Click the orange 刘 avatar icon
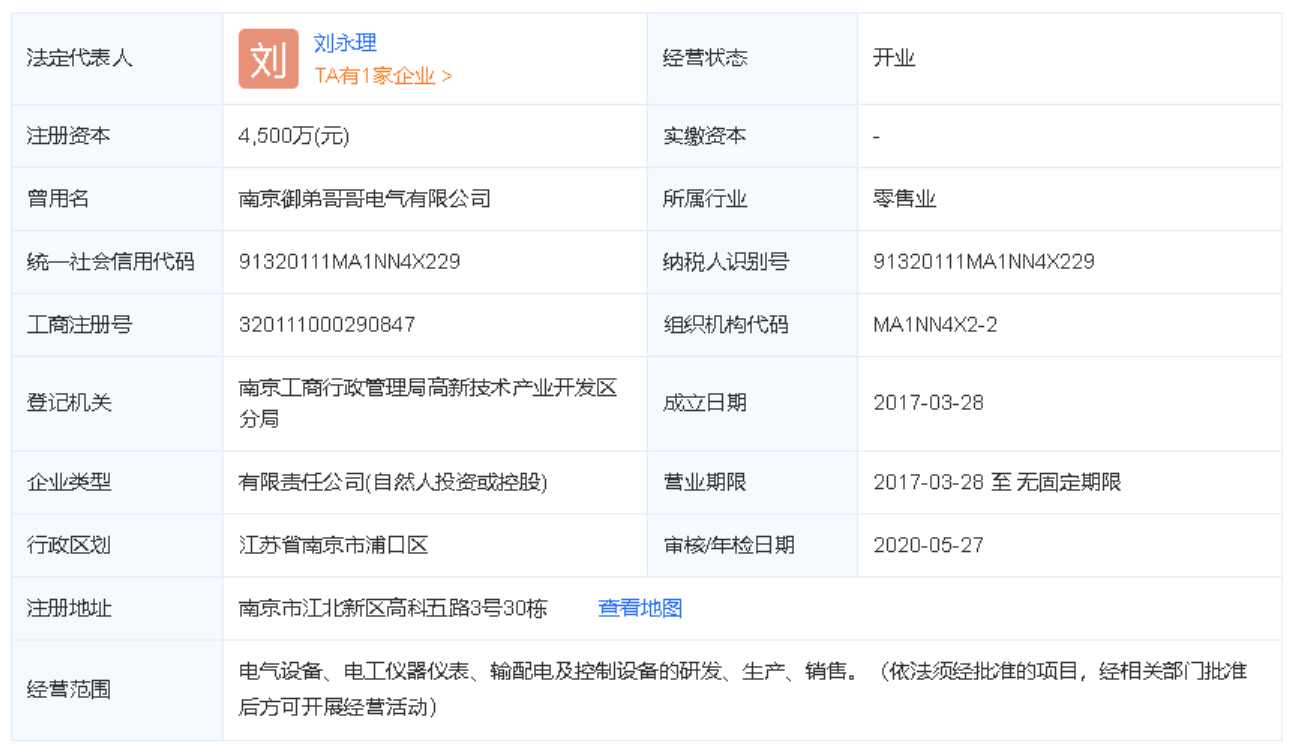The height and width of the screenshot is (754, 1298). 268,59
